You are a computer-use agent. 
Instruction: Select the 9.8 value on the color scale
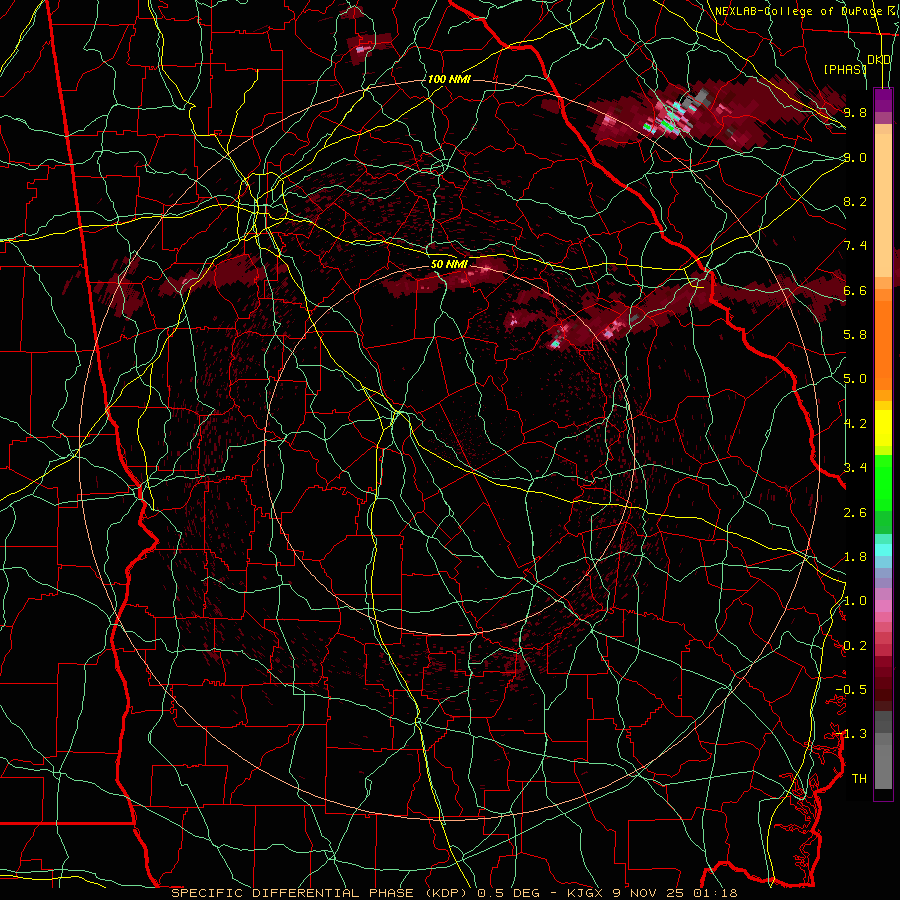click(x=855, y=113)
